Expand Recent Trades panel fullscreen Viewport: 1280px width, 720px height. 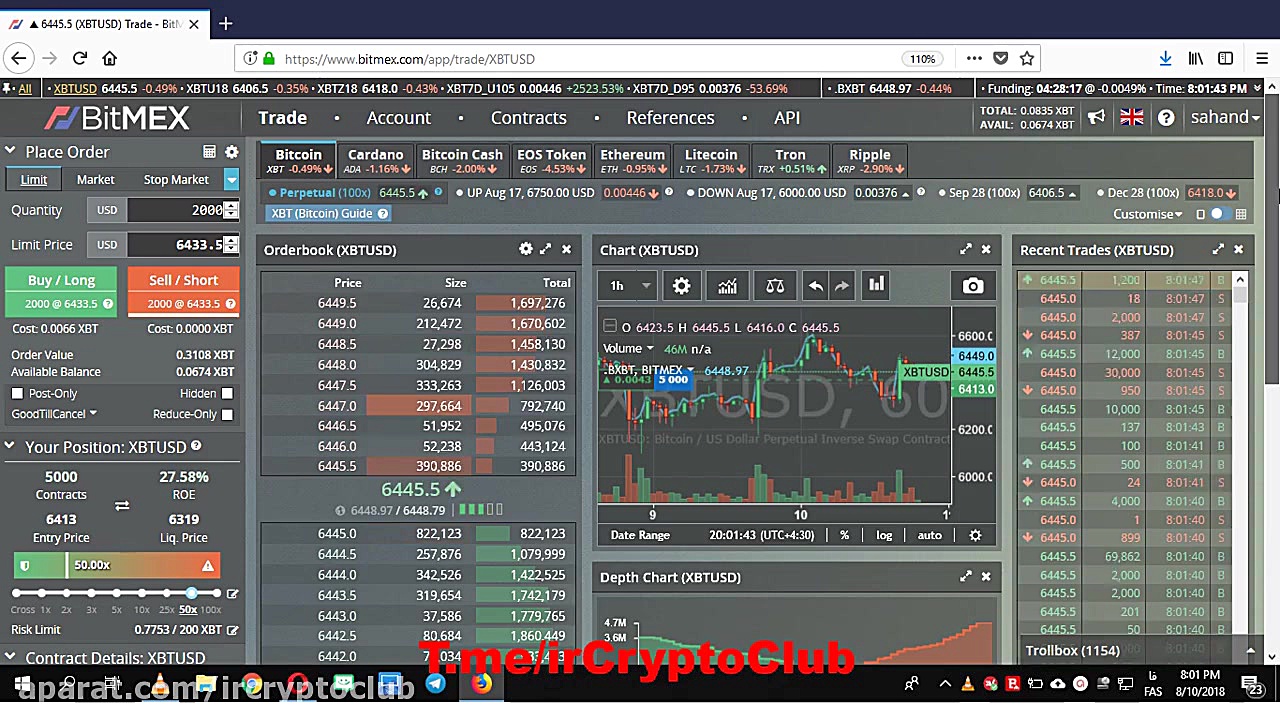[1218, 249]
